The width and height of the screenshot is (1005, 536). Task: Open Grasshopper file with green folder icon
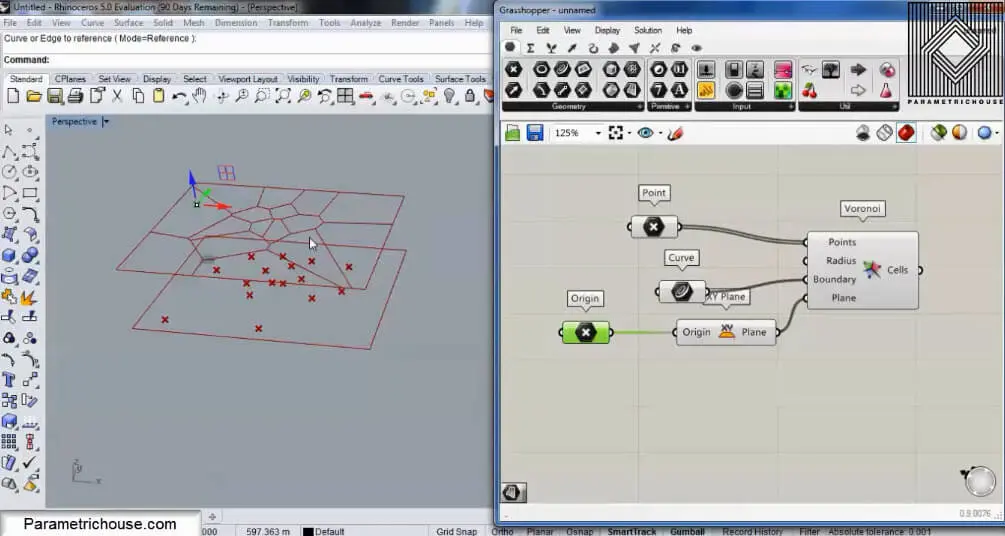(513, 133)
